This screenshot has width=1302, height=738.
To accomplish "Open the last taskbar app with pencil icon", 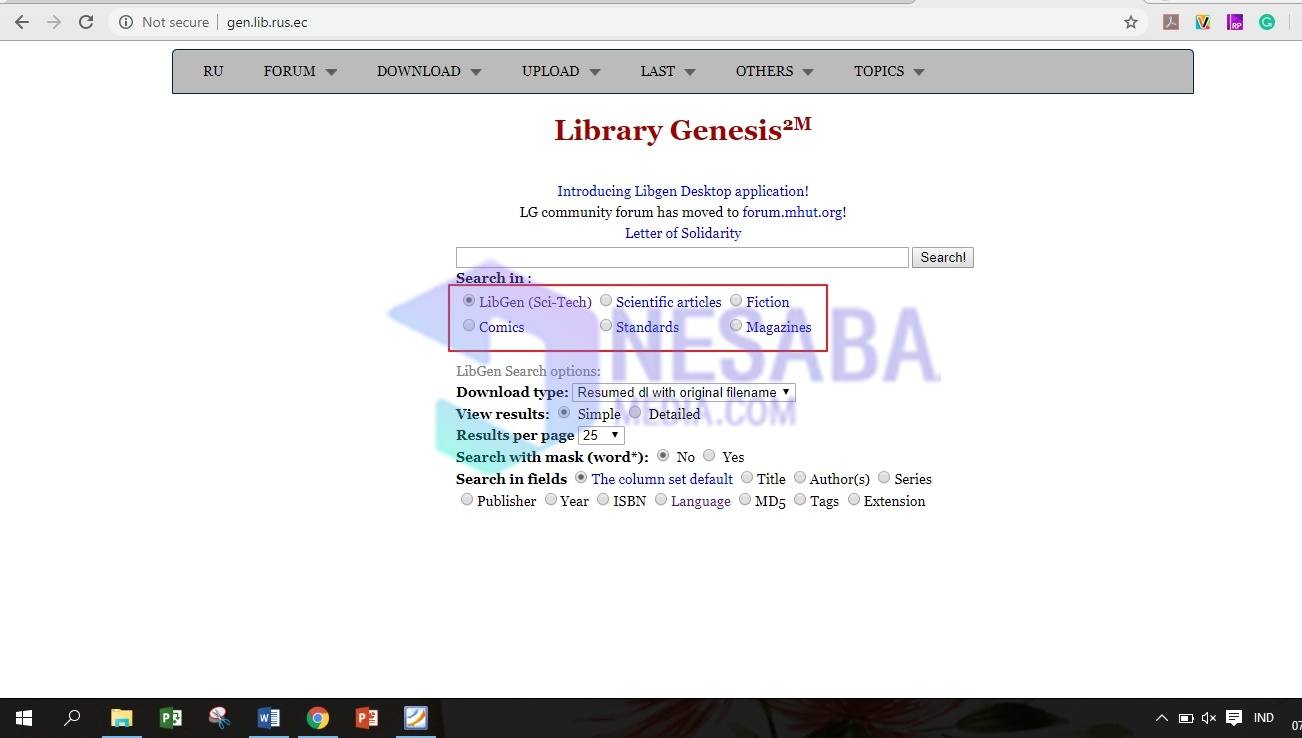I will point(415,718).
